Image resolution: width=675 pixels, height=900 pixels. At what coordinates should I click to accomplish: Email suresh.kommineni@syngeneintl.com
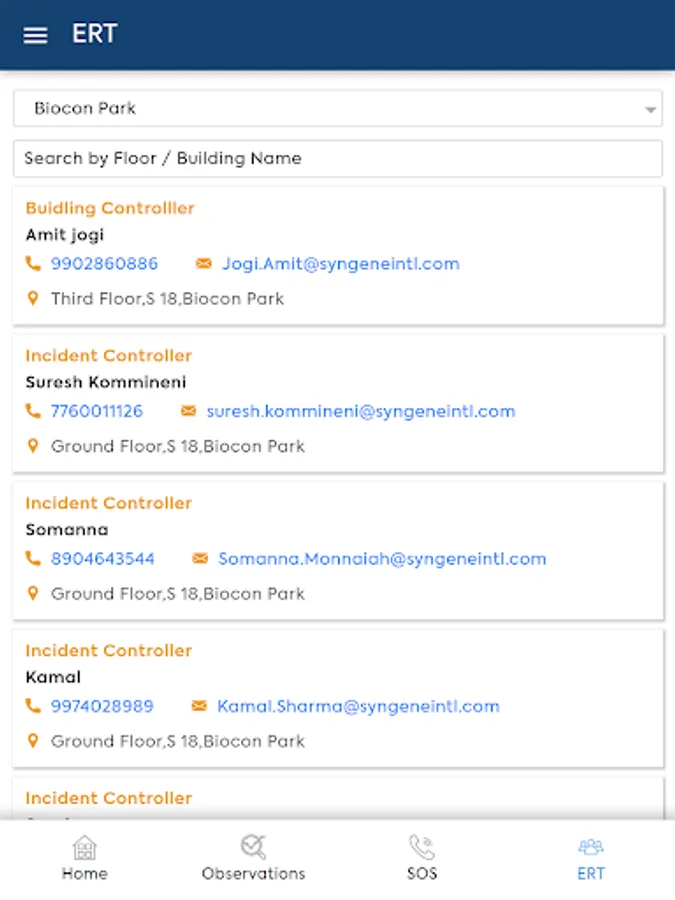[360, 411]
